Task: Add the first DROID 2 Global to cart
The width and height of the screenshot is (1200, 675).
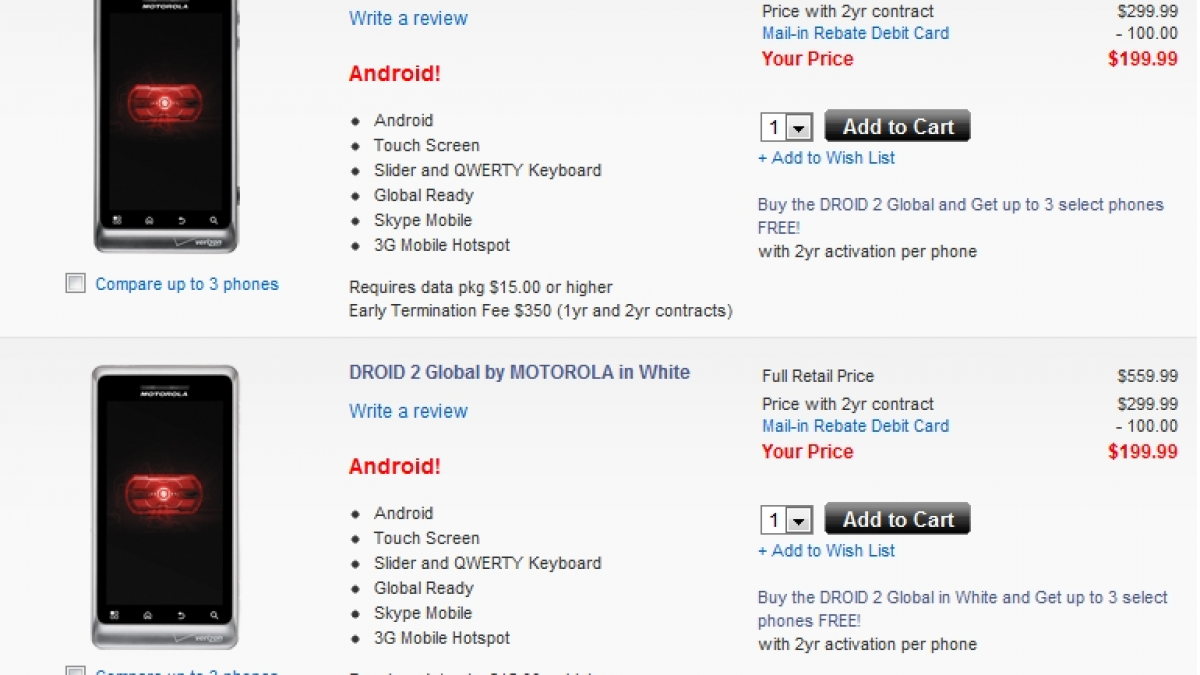Action: (897, 126)
